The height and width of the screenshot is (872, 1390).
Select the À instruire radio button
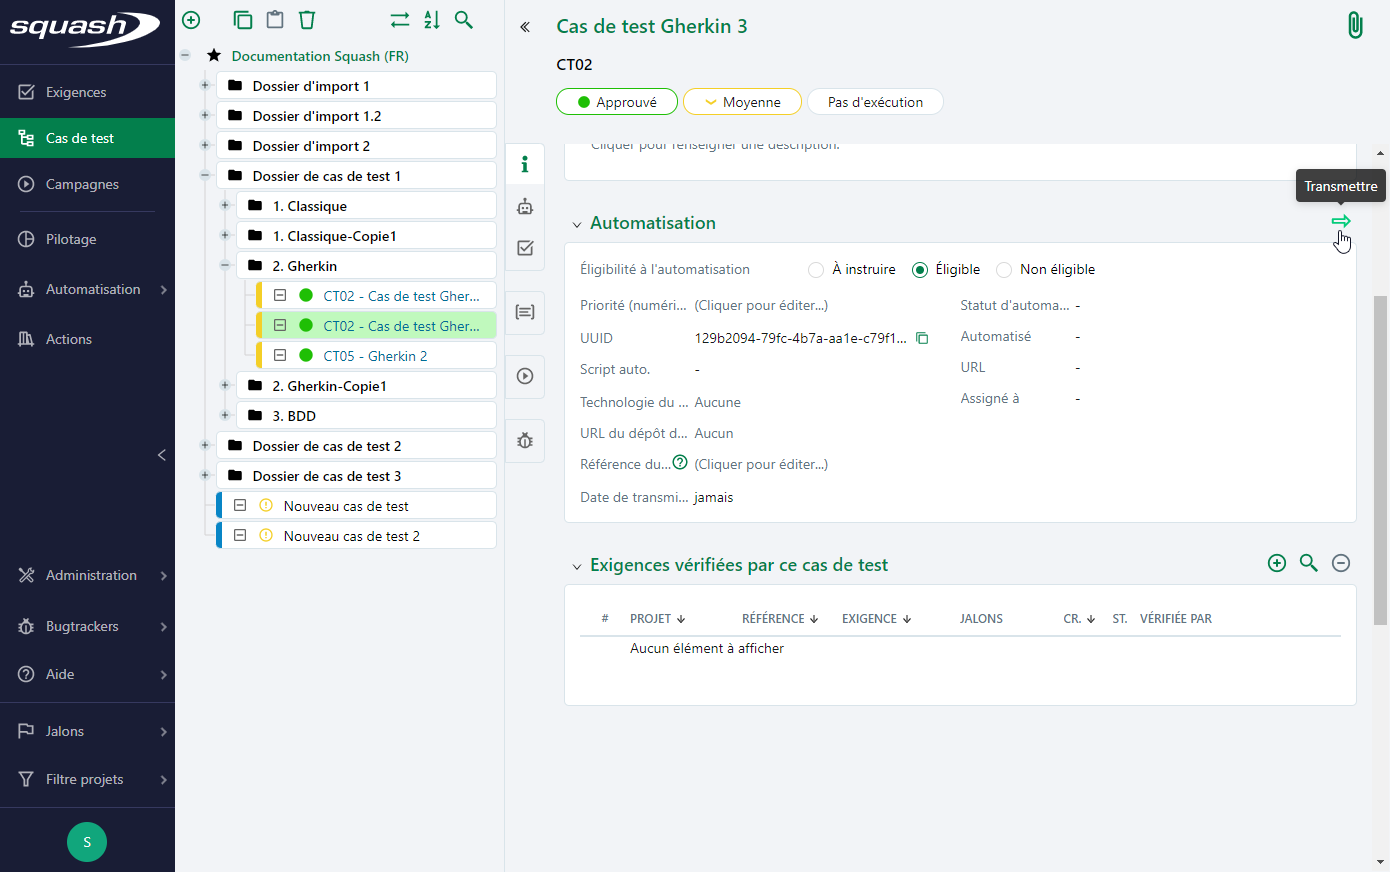(x=815, y=269)
